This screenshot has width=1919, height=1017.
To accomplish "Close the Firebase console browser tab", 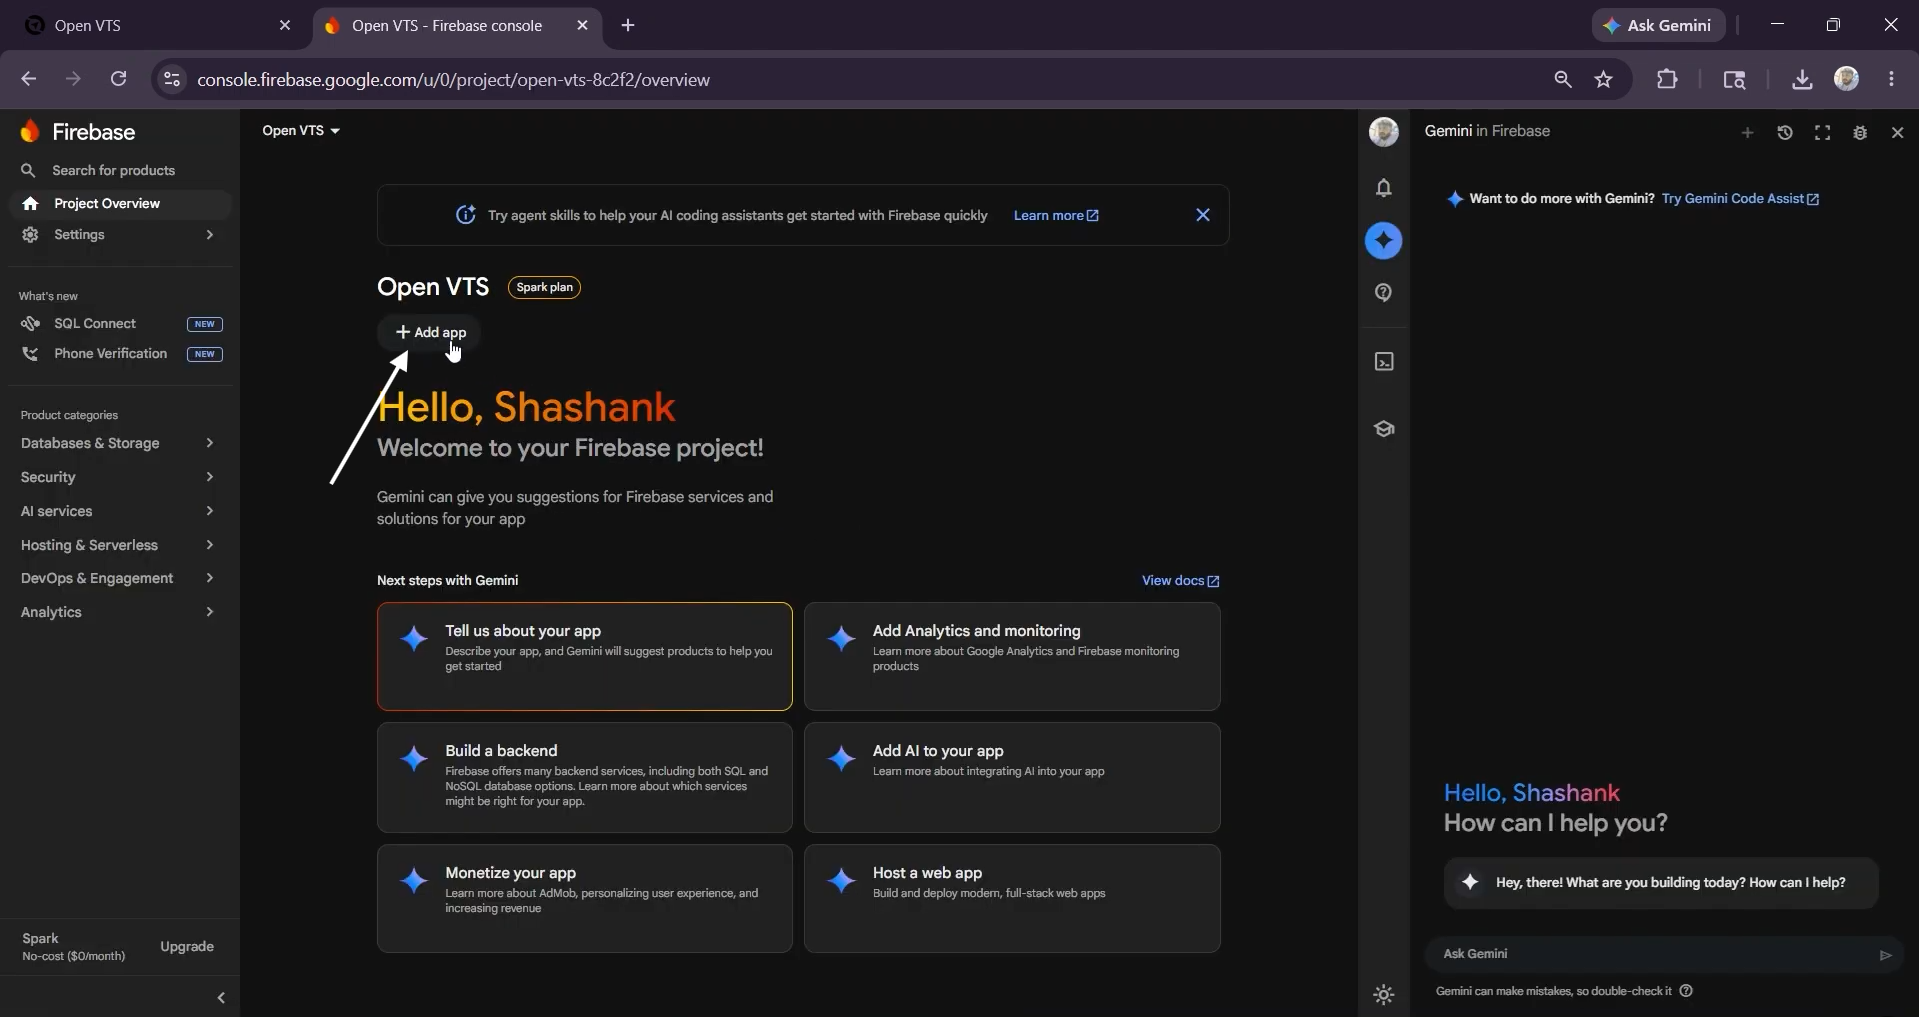I will [x=583, y=26].
